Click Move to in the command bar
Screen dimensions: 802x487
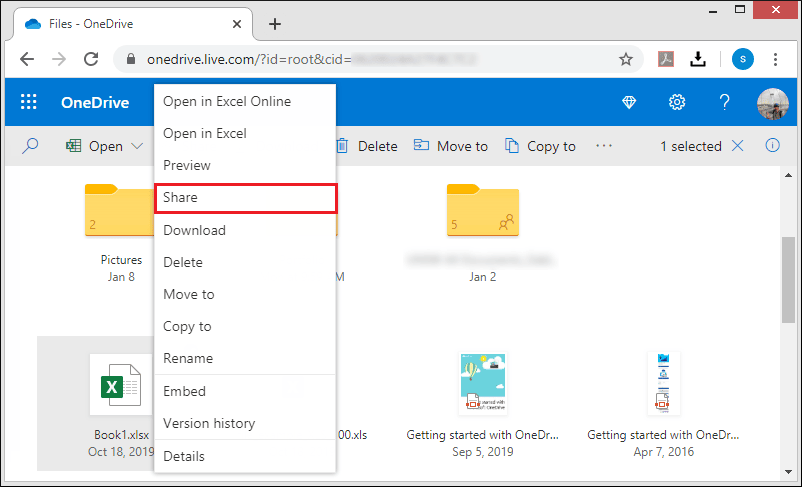tap(451, 146)
